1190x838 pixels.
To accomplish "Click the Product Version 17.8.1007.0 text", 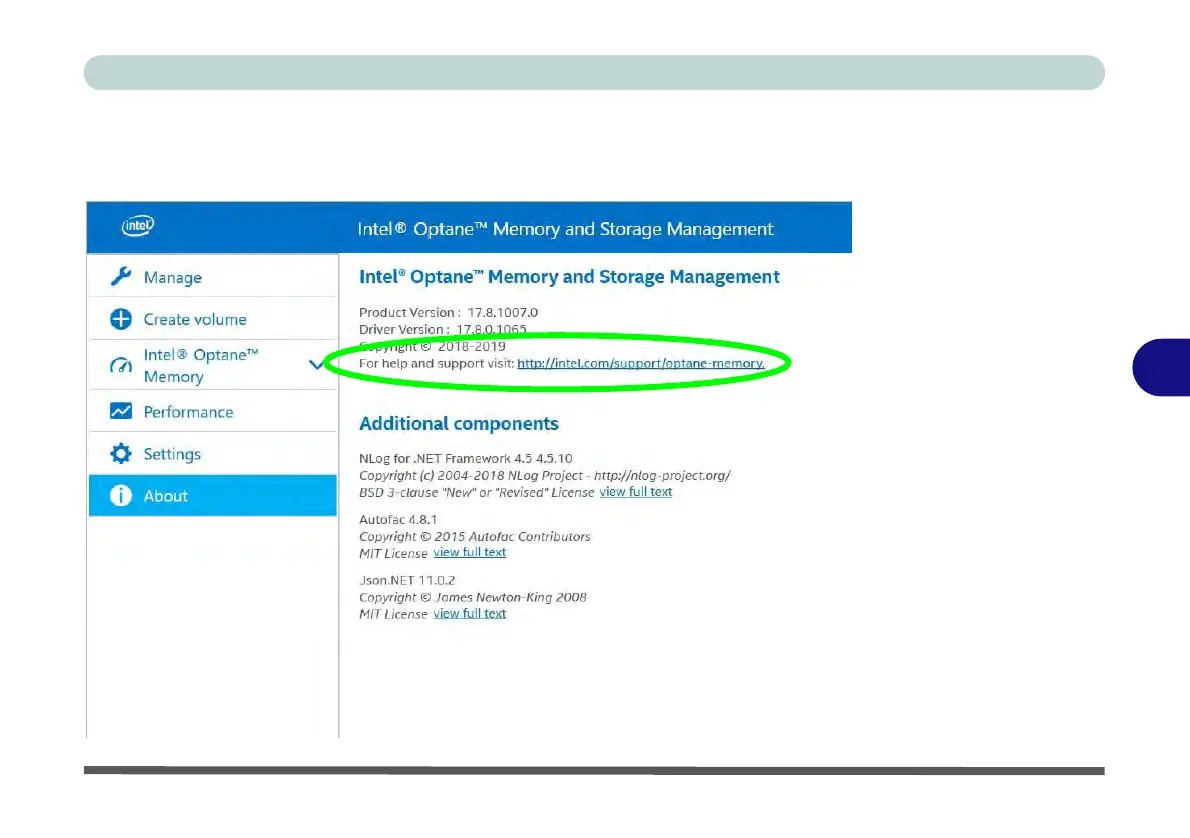I will pyautogui.click(x=449, y=312).
